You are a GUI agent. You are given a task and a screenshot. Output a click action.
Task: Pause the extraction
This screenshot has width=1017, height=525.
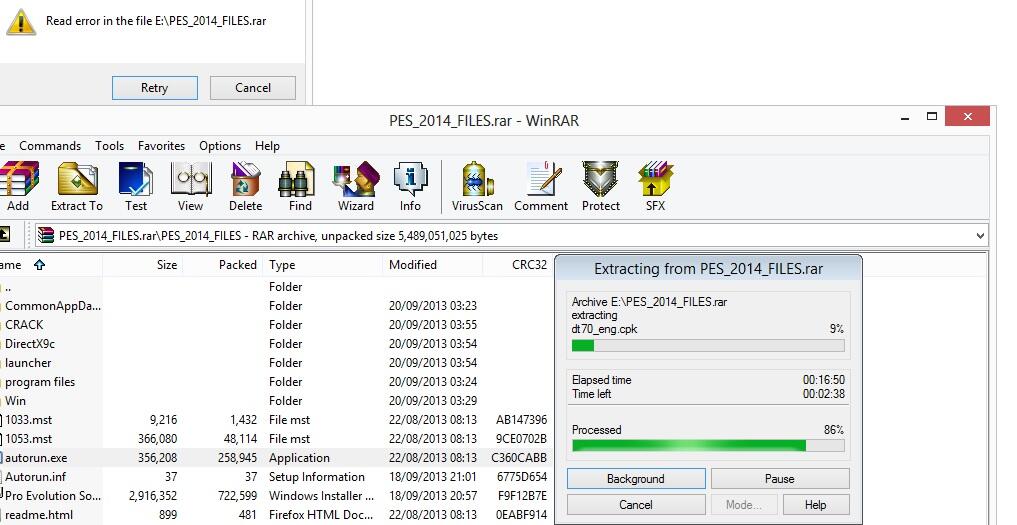tap(780, 479)
